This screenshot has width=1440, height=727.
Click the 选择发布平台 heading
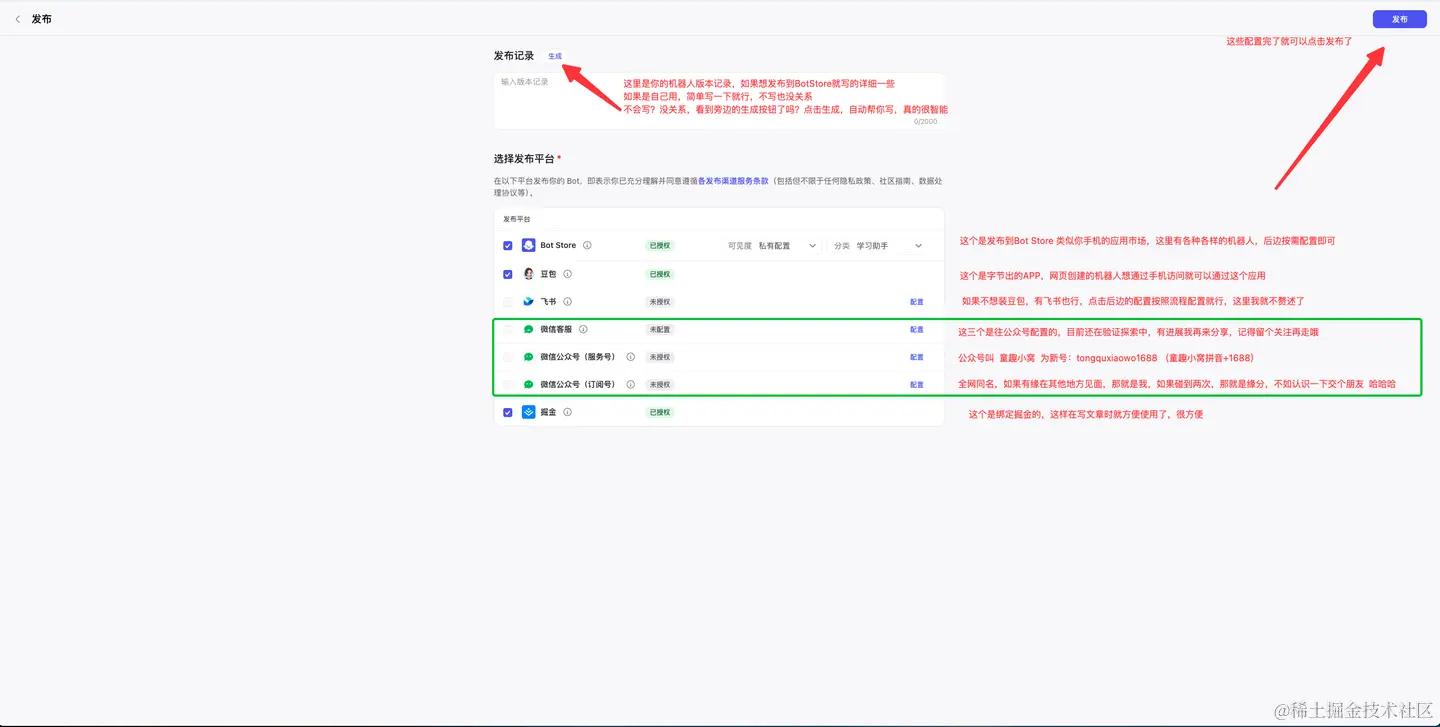(x=524, y=159)
